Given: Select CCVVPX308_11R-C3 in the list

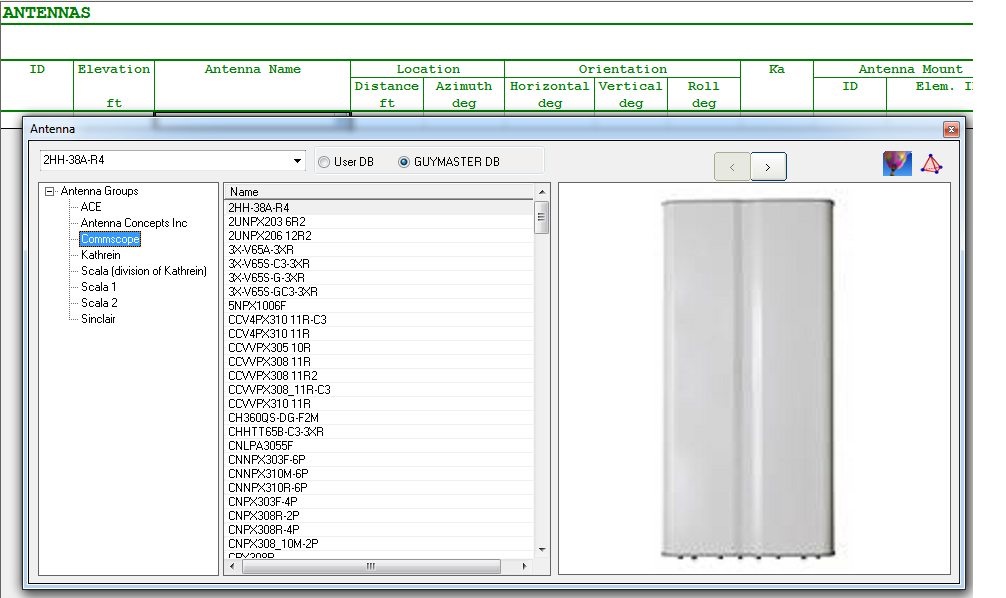Looking at the screenshot, I should [x=379, y=389].
